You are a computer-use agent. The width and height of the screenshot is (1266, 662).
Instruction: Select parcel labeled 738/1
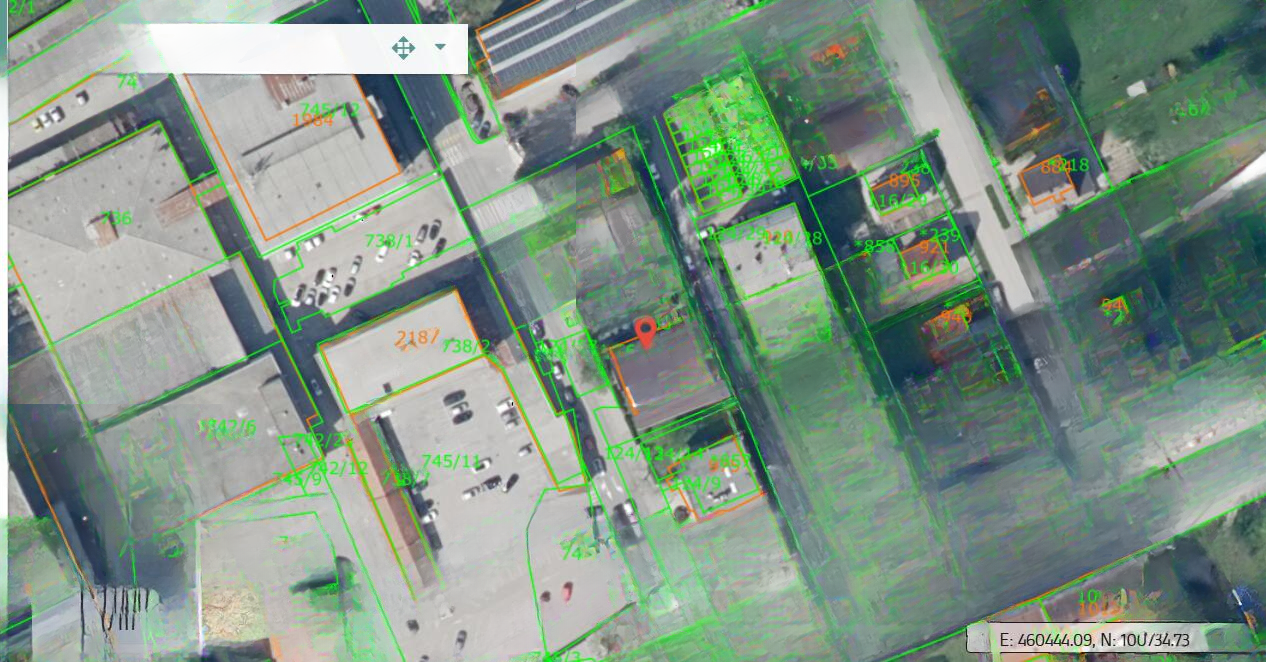pos(389,241)
